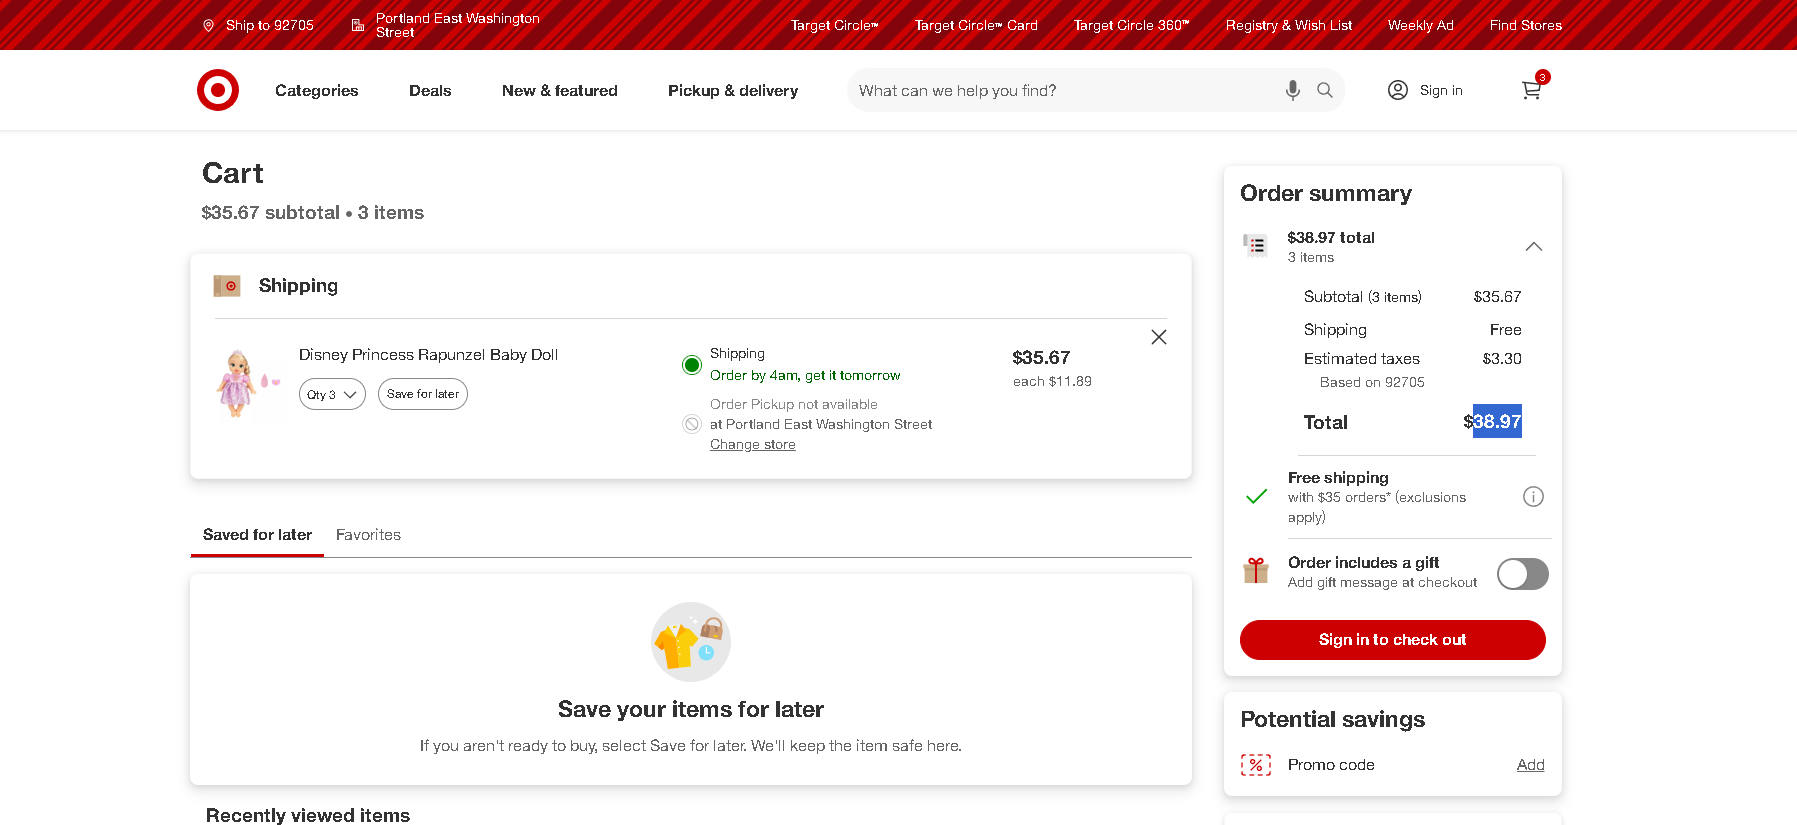Open the shopping cart icon

(1532, 89)
